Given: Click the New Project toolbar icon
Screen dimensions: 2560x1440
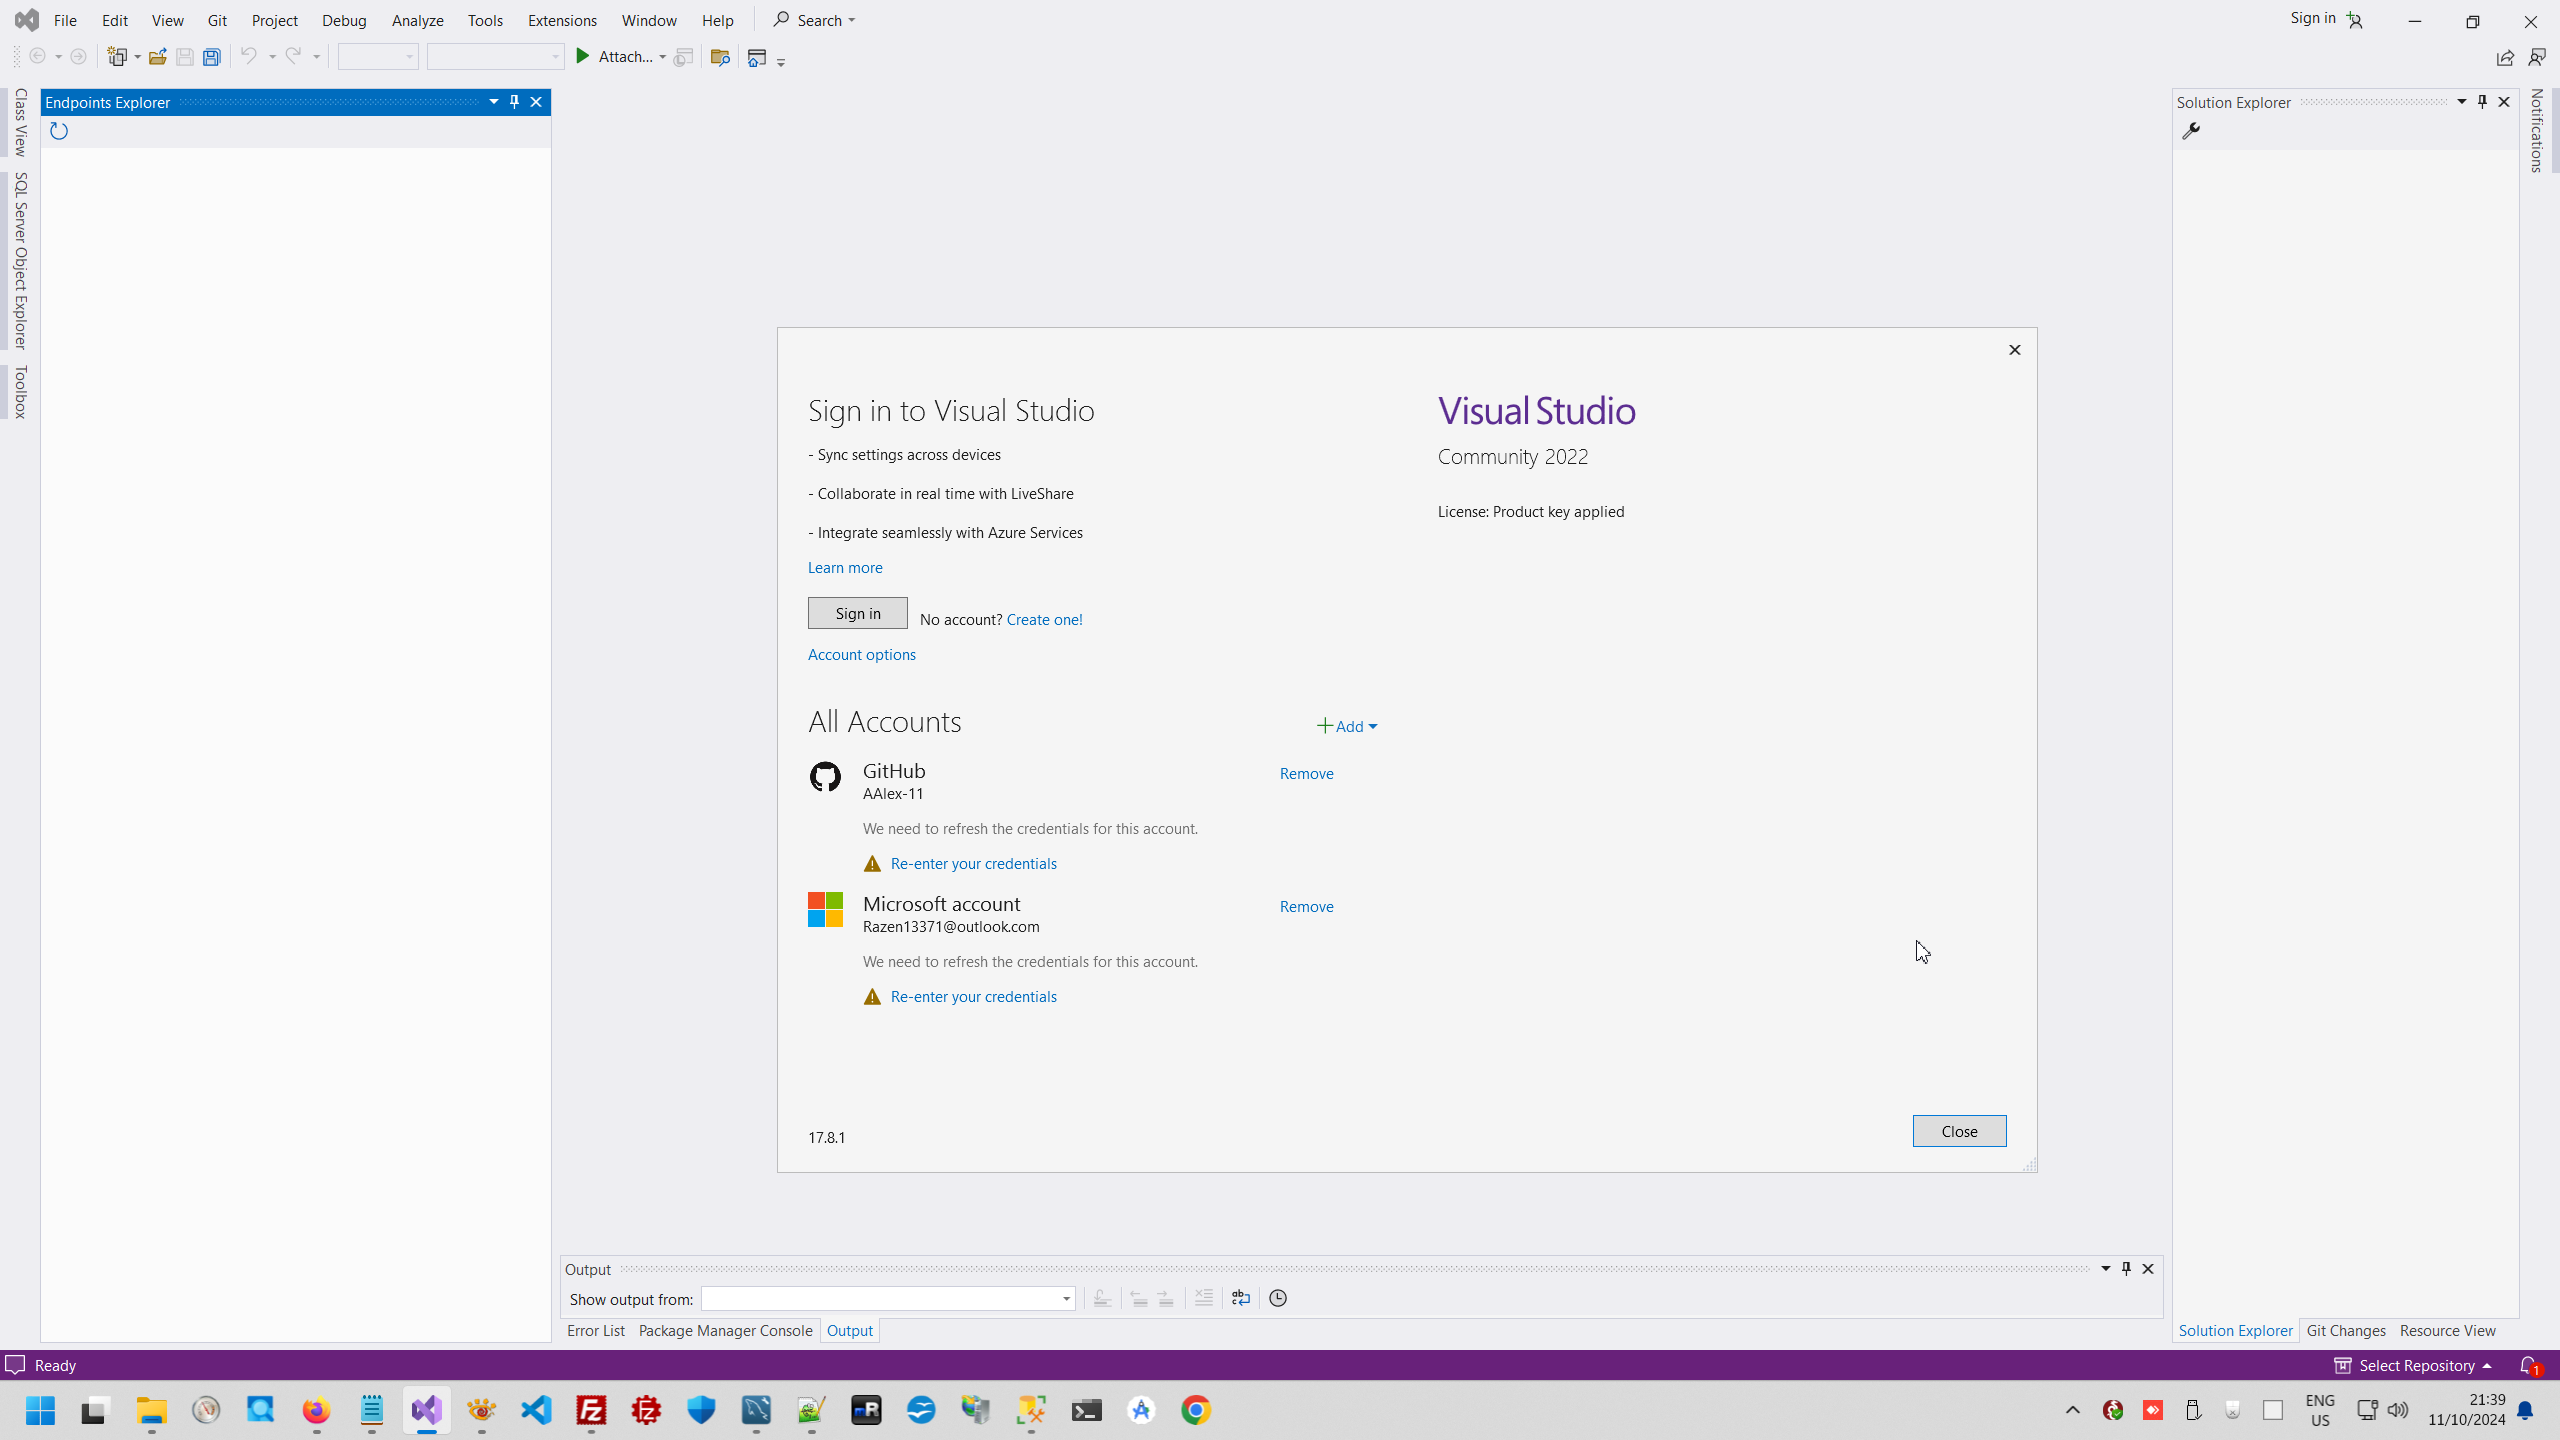Looking at the screenshot, I should coord(118,57).
